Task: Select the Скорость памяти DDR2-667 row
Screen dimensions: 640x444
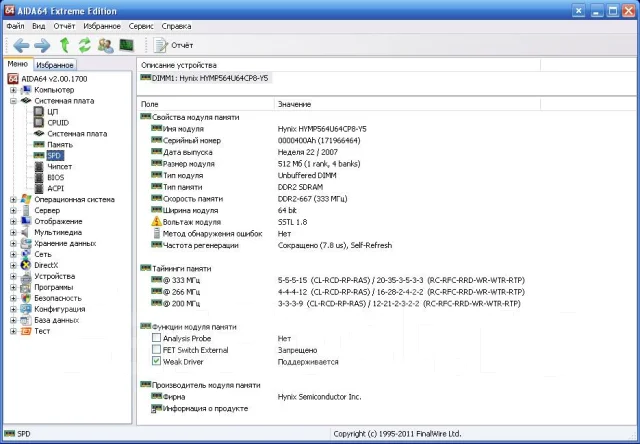Action: pyautogui.click(x=249, y=199)
